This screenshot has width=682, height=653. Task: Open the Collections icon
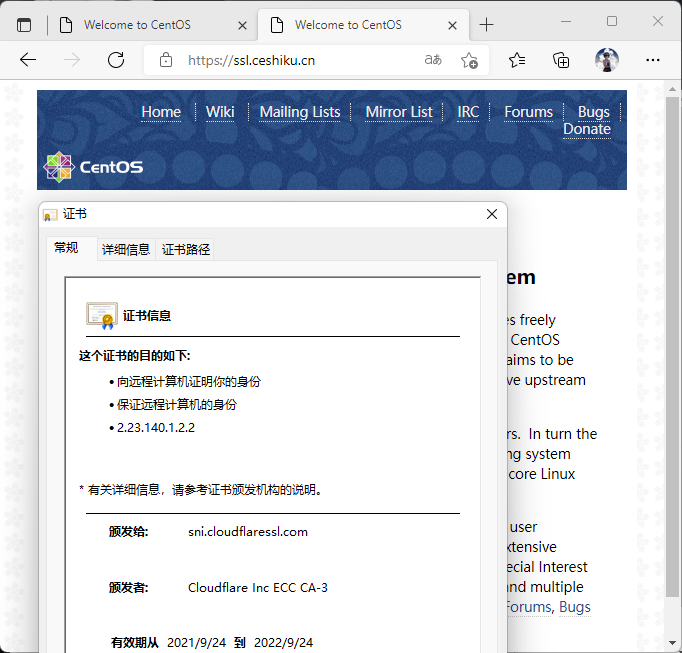(x=561, y=60)
